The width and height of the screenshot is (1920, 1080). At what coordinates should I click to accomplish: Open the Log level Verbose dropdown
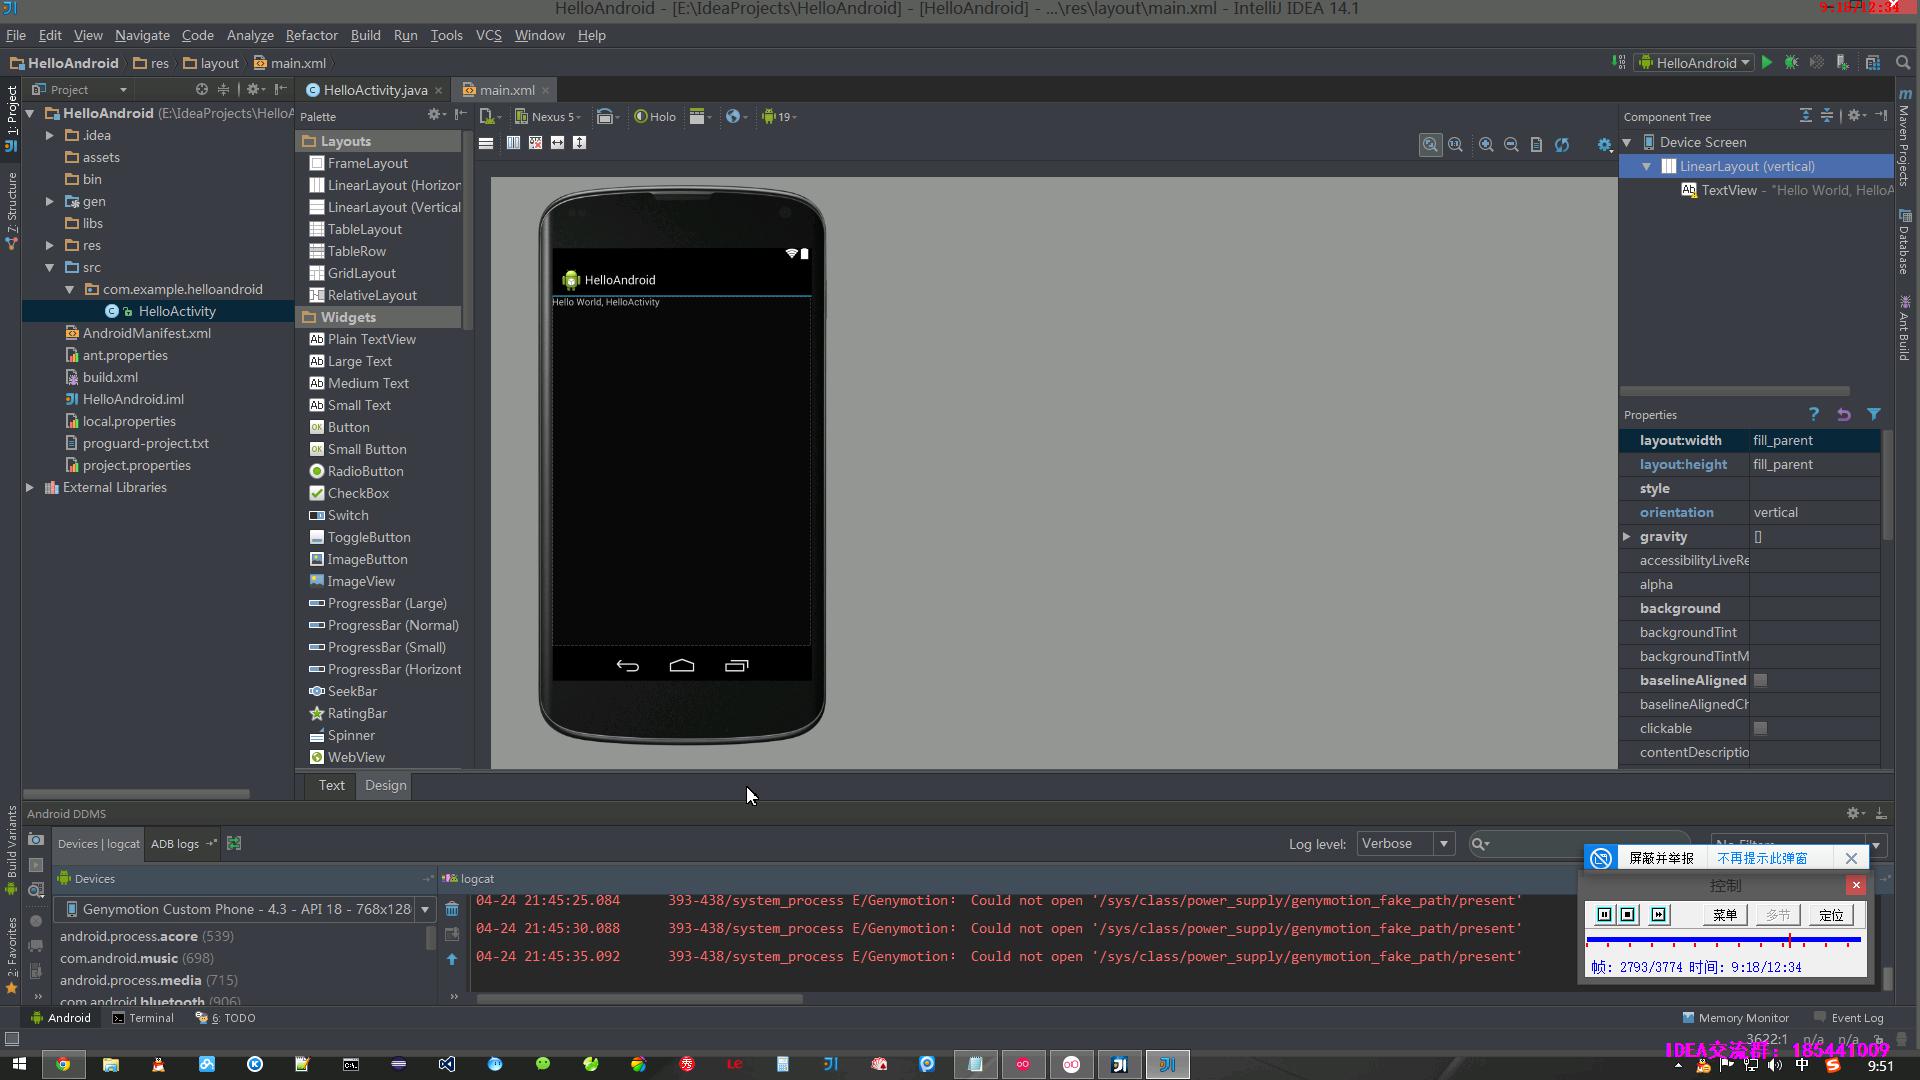pyautogui.click(x=1405, y=843)
